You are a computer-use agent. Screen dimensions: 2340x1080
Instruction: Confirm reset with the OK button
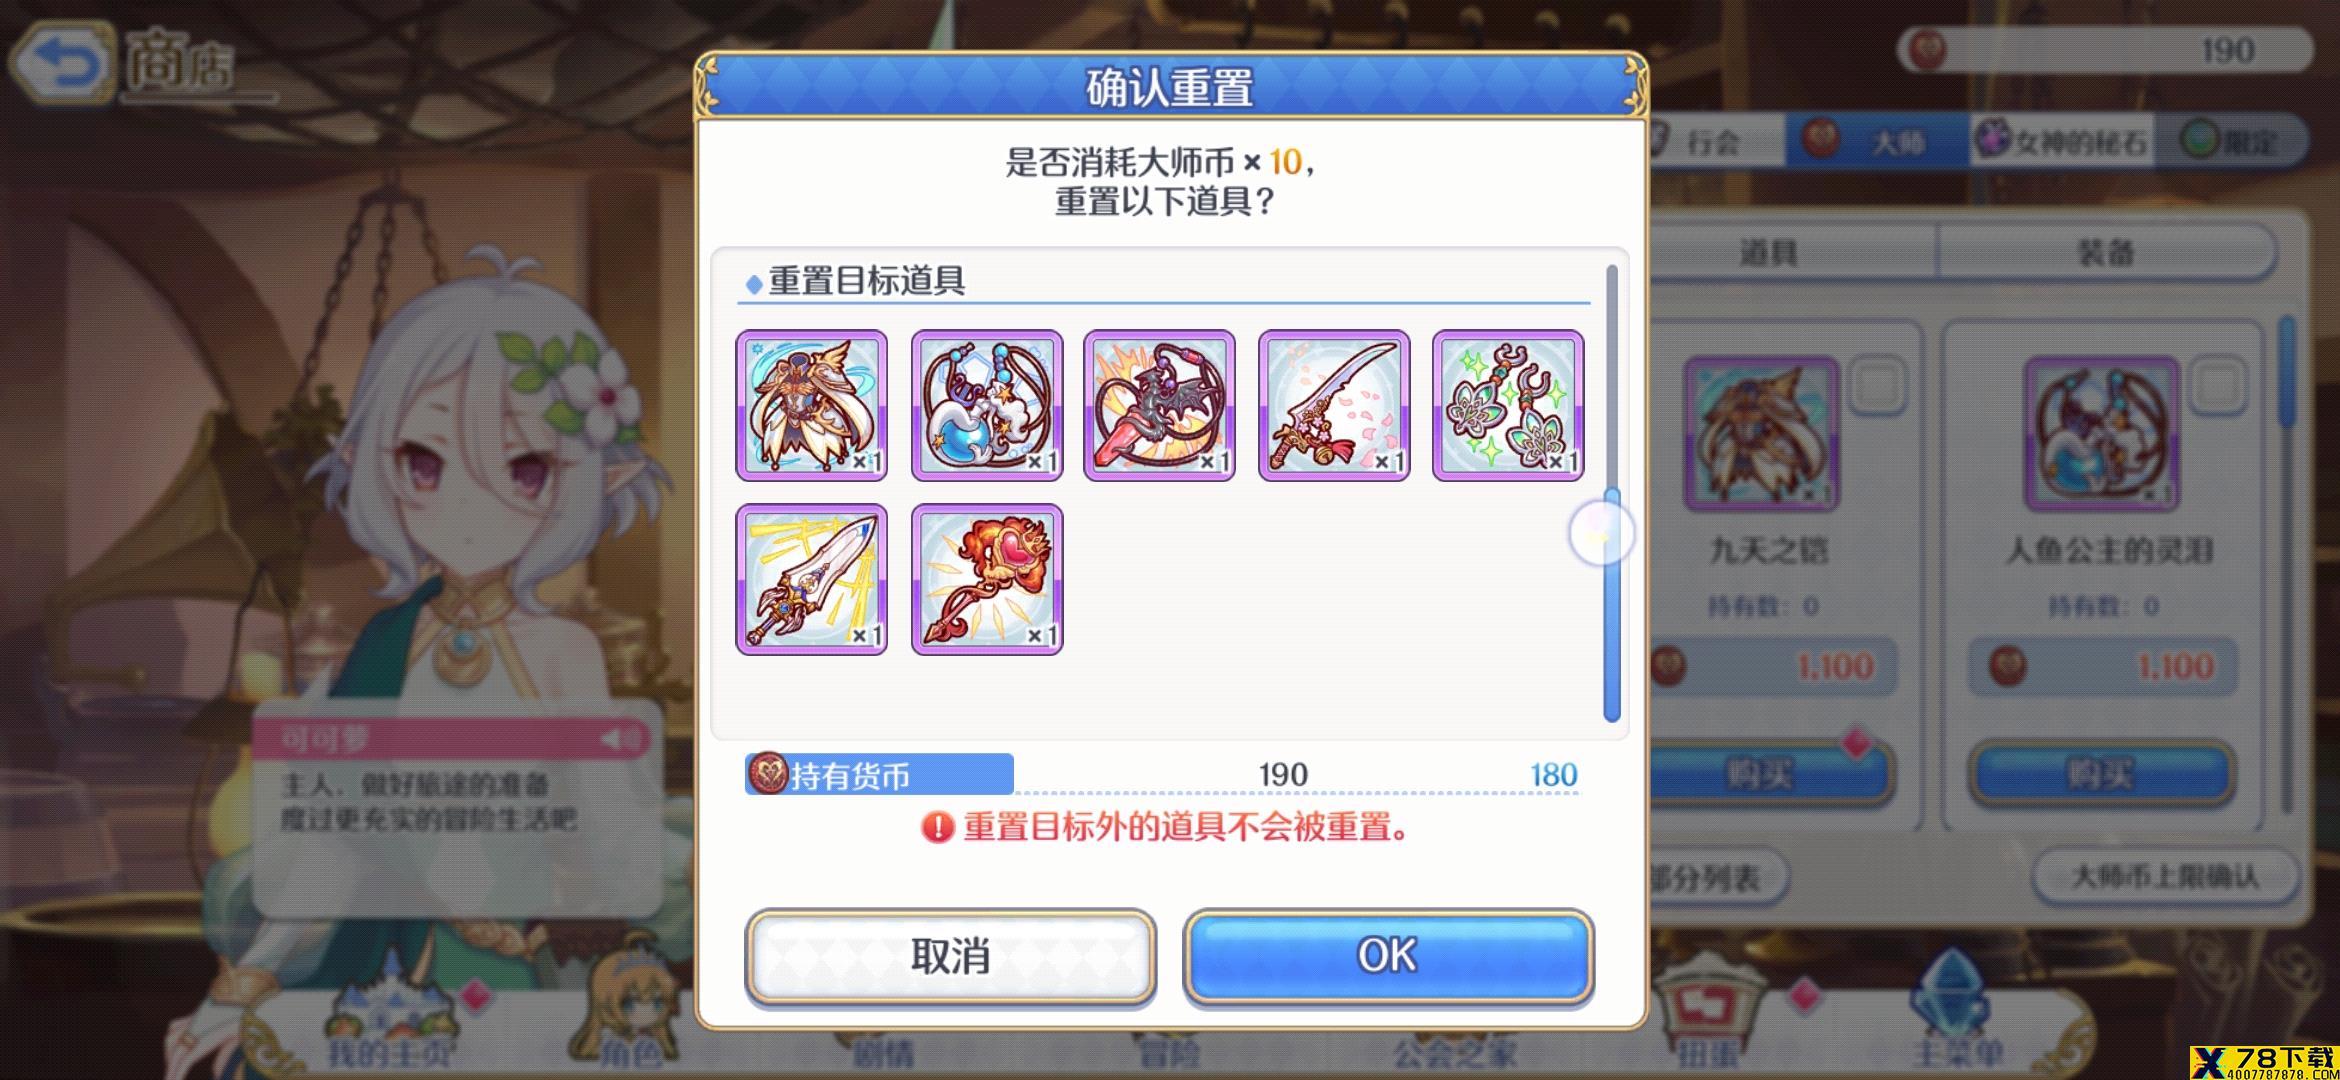pos(1388,956)
